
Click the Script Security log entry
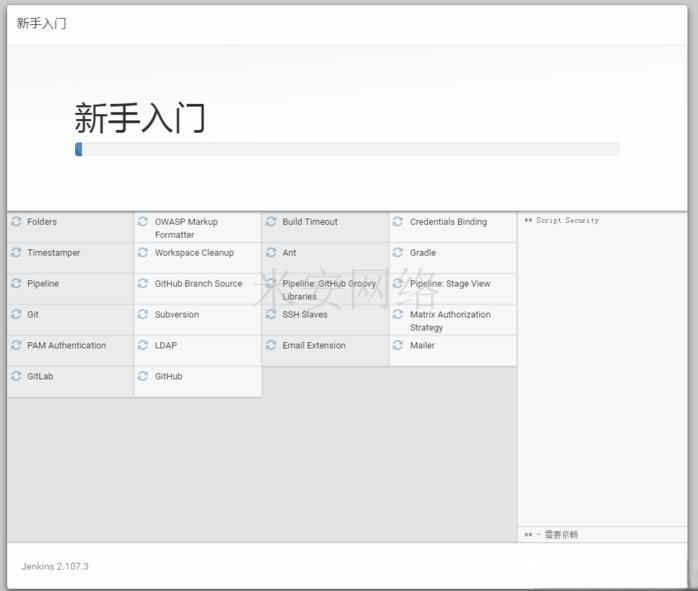(562, 220)
